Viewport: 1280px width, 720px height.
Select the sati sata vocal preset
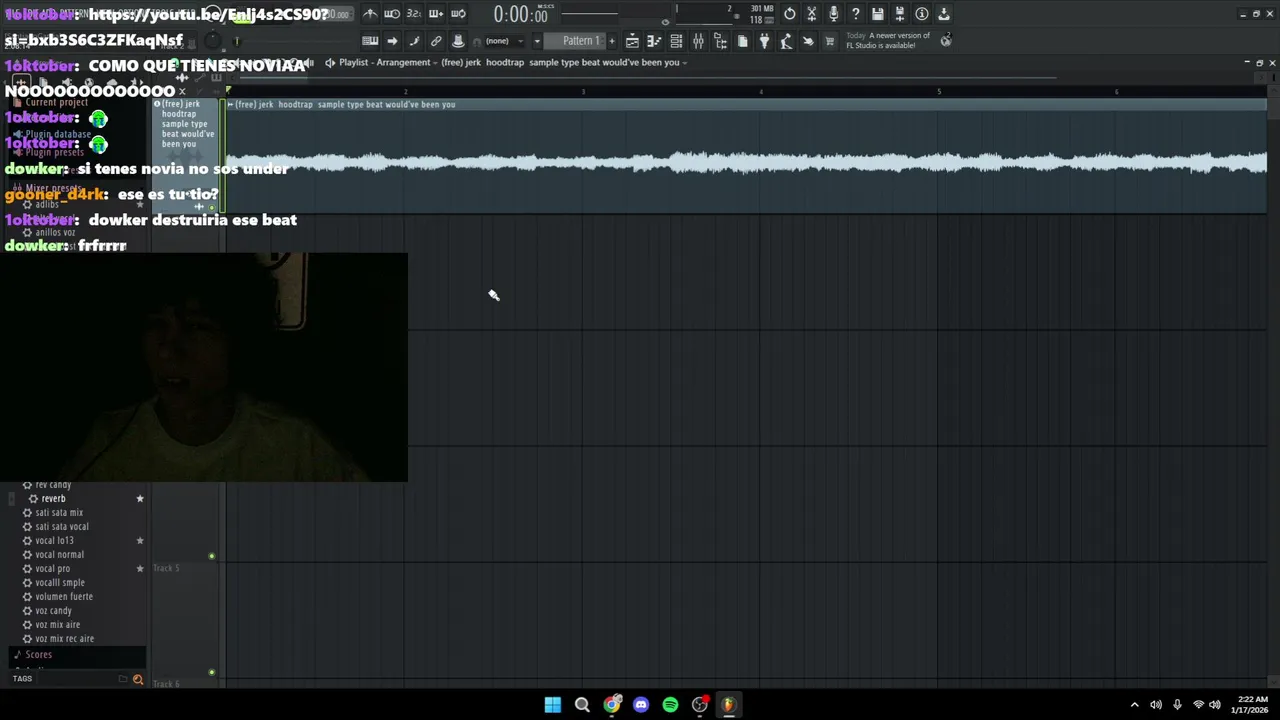pos(62,526)
